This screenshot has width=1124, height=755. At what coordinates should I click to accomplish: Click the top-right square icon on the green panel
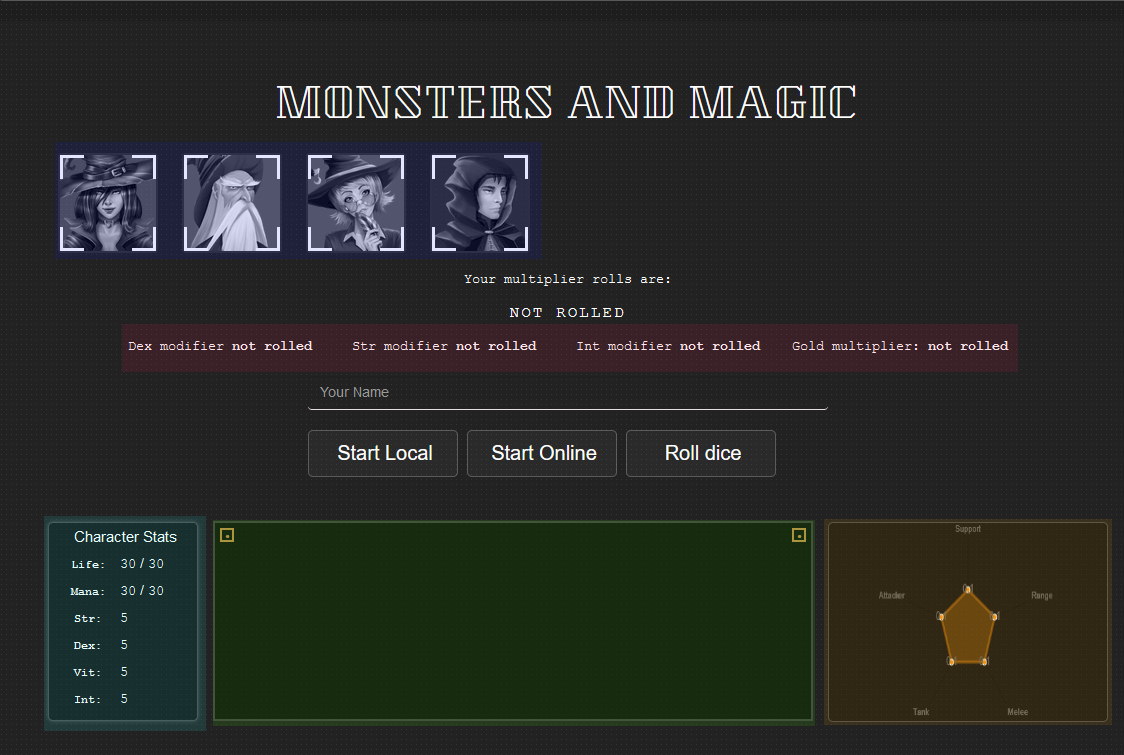pos(799,535)
